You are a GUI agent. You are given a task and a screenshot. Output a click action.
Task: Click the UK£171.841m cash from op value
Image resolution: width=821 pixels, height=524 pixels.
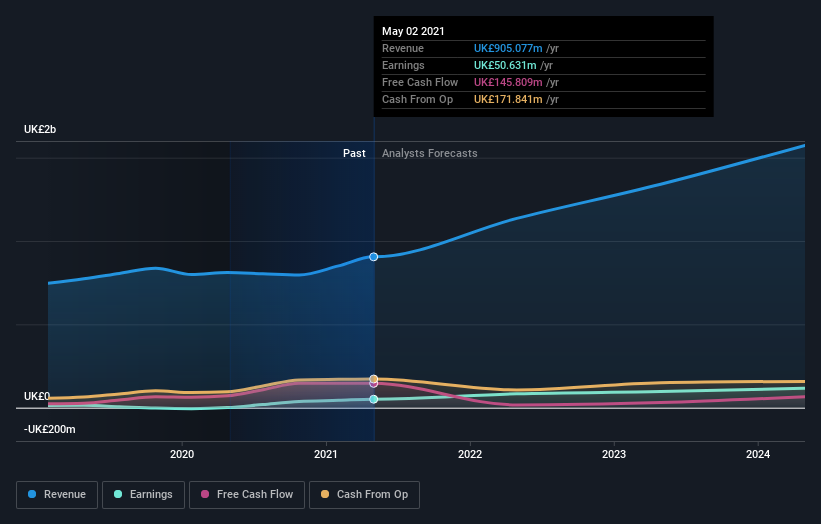(x=508, y=99)
